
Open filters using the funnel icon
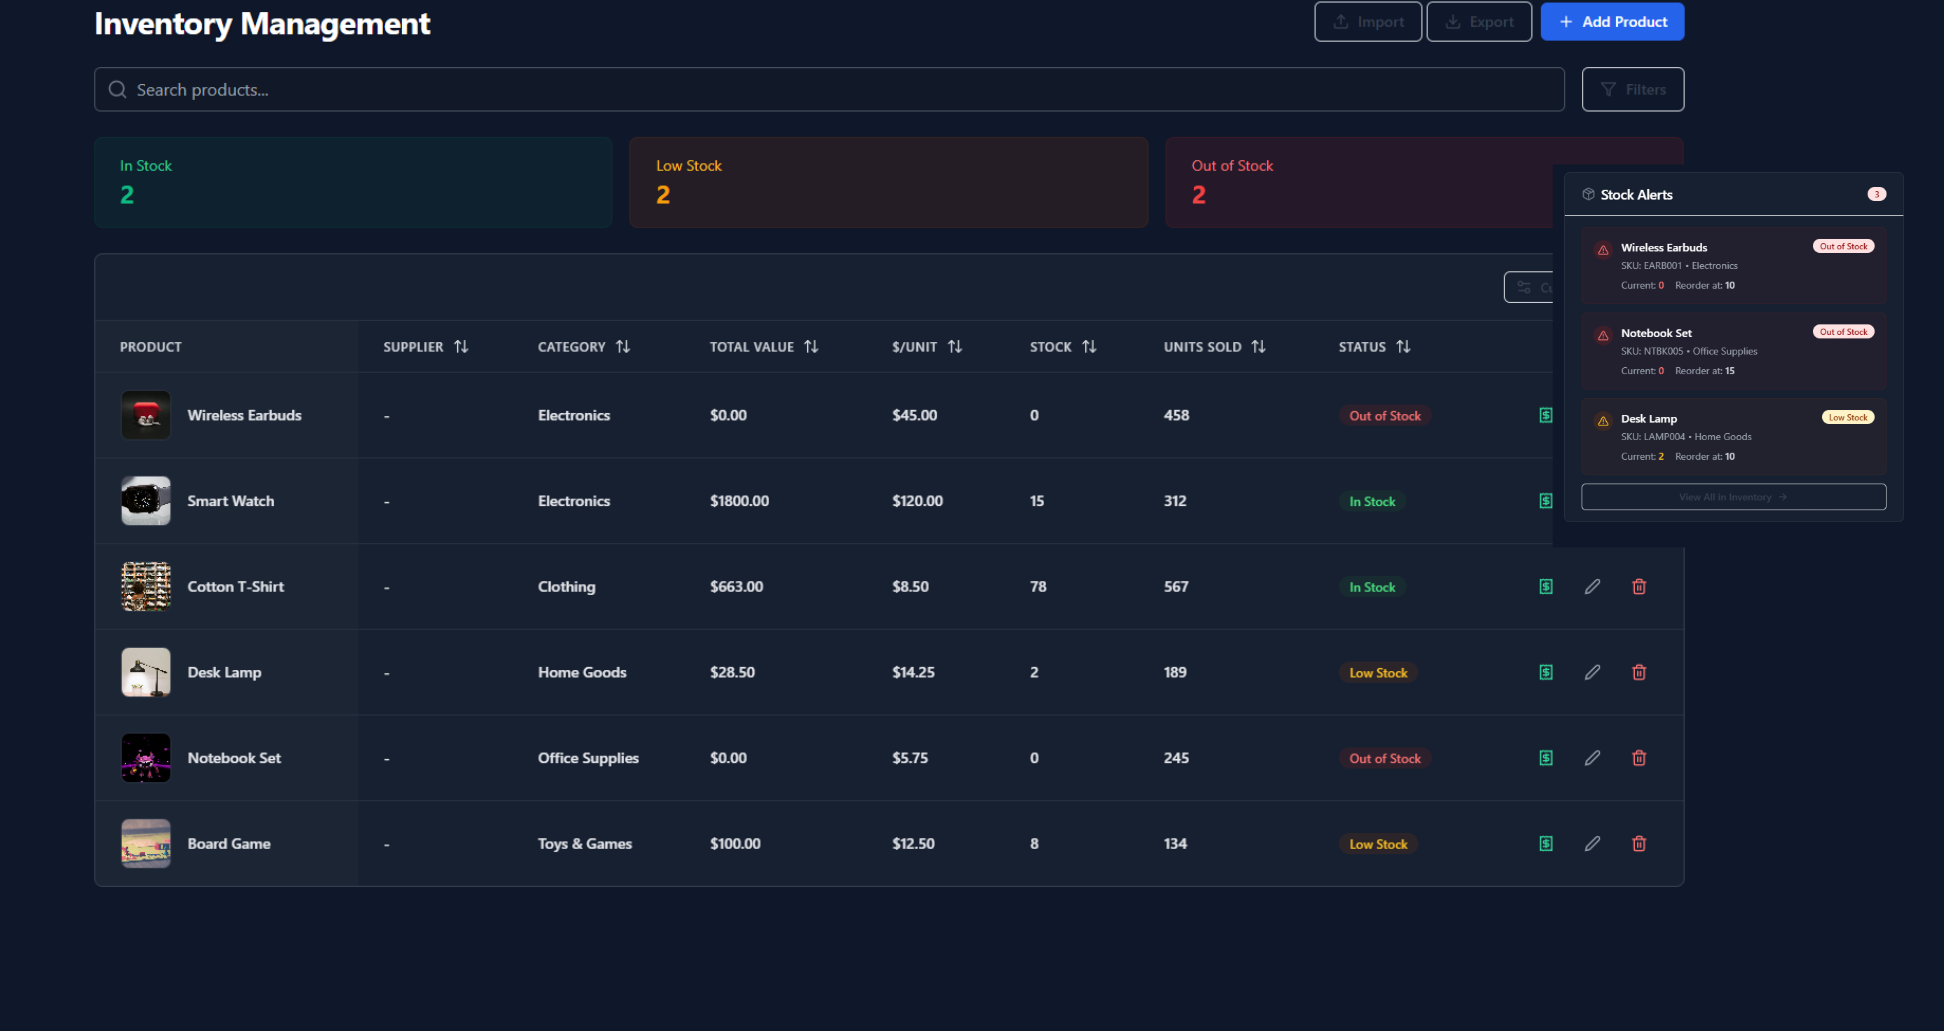coord(1608,89)
